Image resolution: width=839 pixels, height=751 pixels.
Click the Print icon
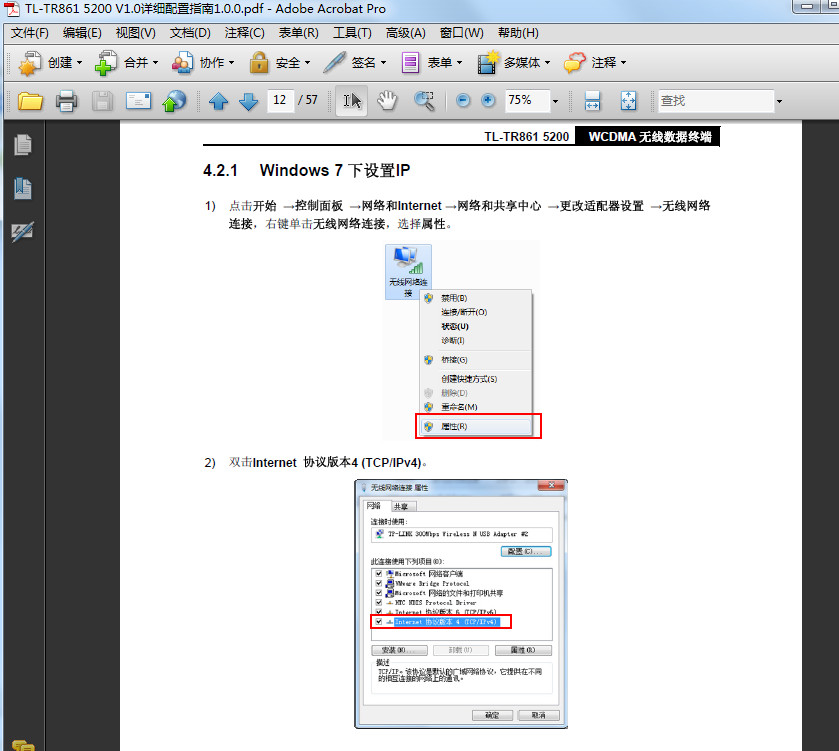pos(66,101)
